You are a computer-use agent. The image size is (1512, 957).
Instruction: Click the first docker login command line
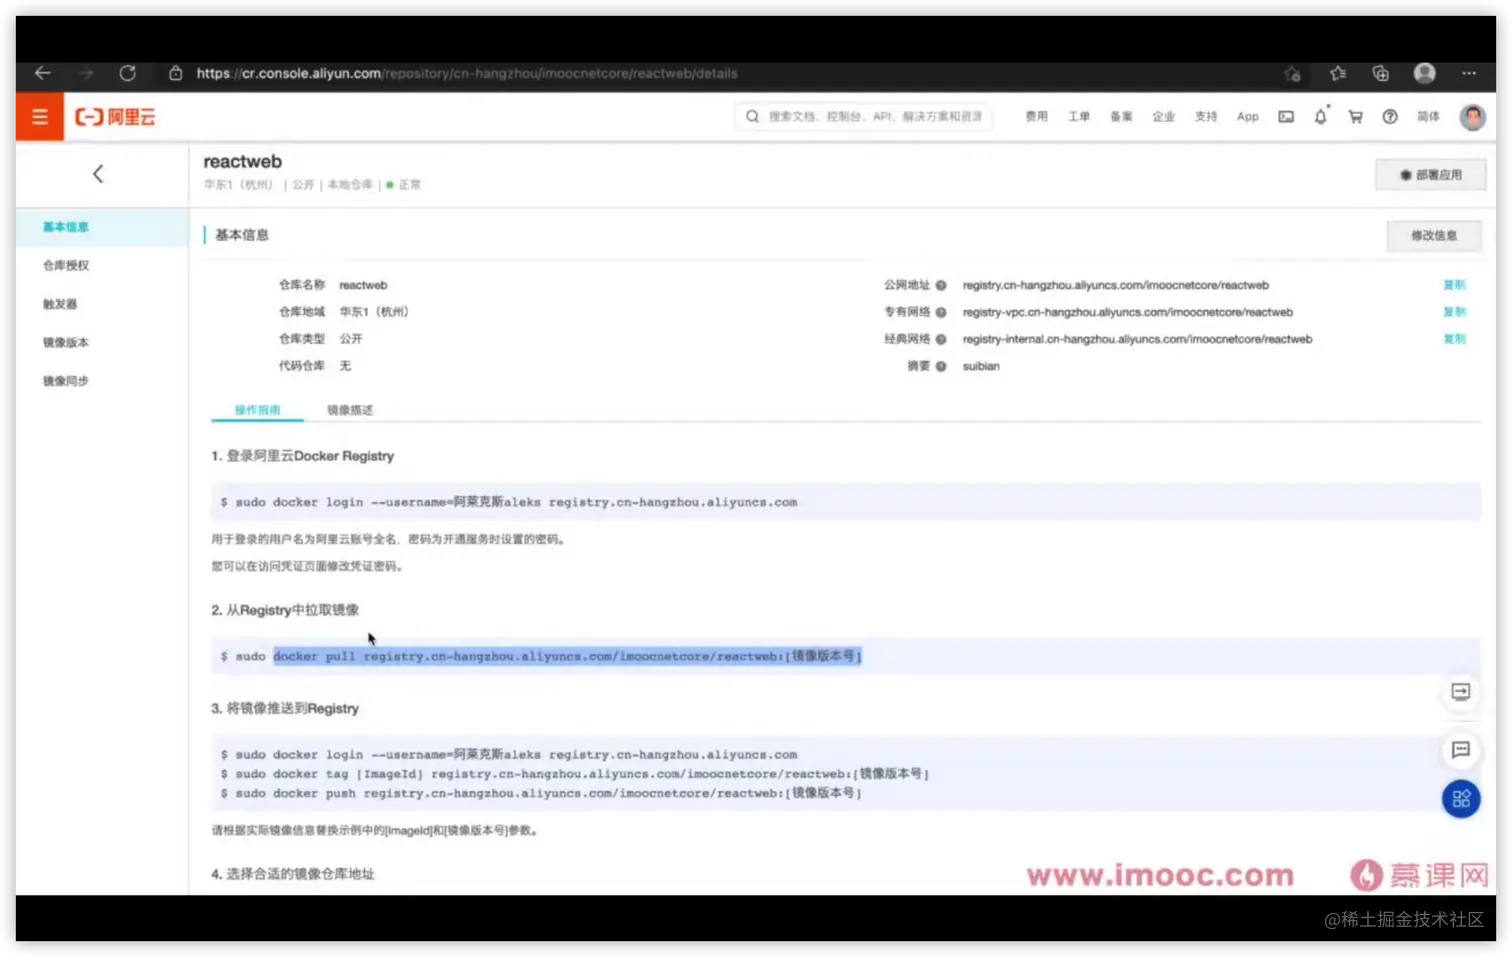pyautogui.click(x=509, y=503)
